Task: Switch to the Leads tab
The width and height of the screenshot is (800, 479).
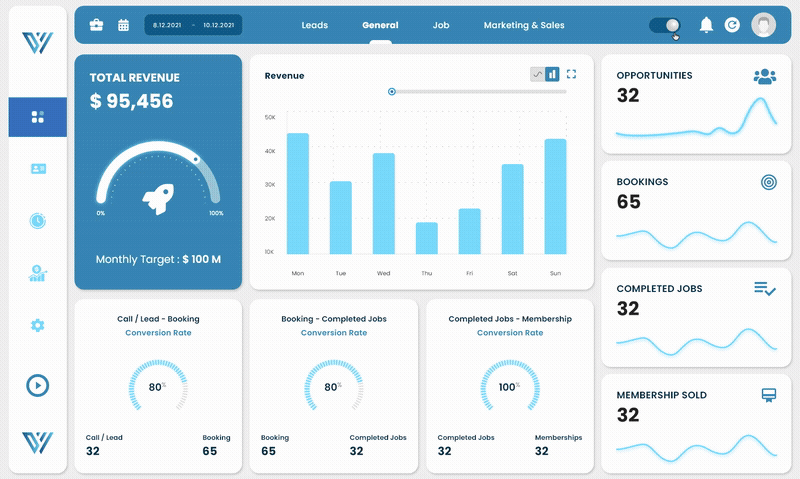Action: 314,25
